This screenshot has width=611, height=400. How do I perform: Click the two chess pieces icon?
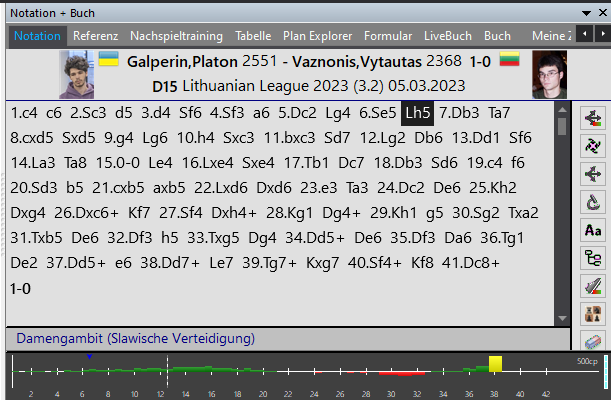591,314
